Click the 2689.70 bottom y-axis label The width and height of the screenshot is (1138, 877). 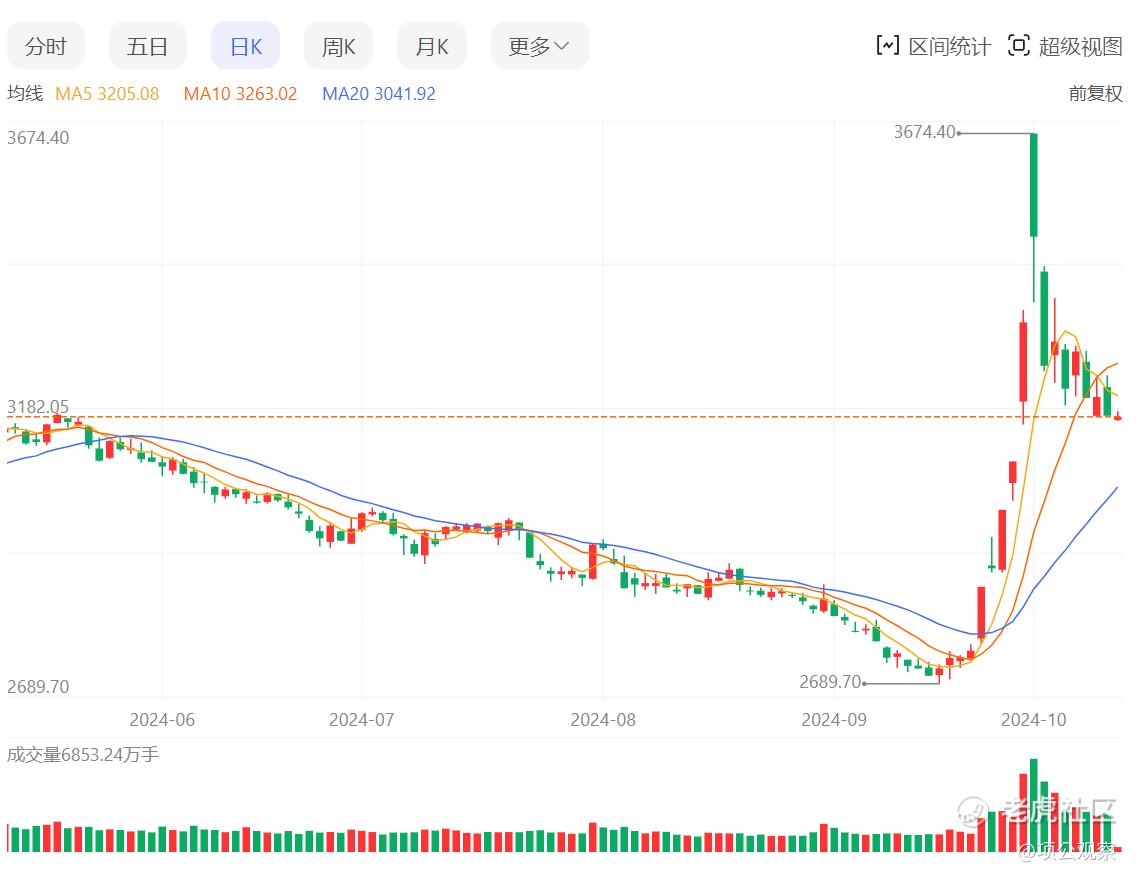point(38,686)
